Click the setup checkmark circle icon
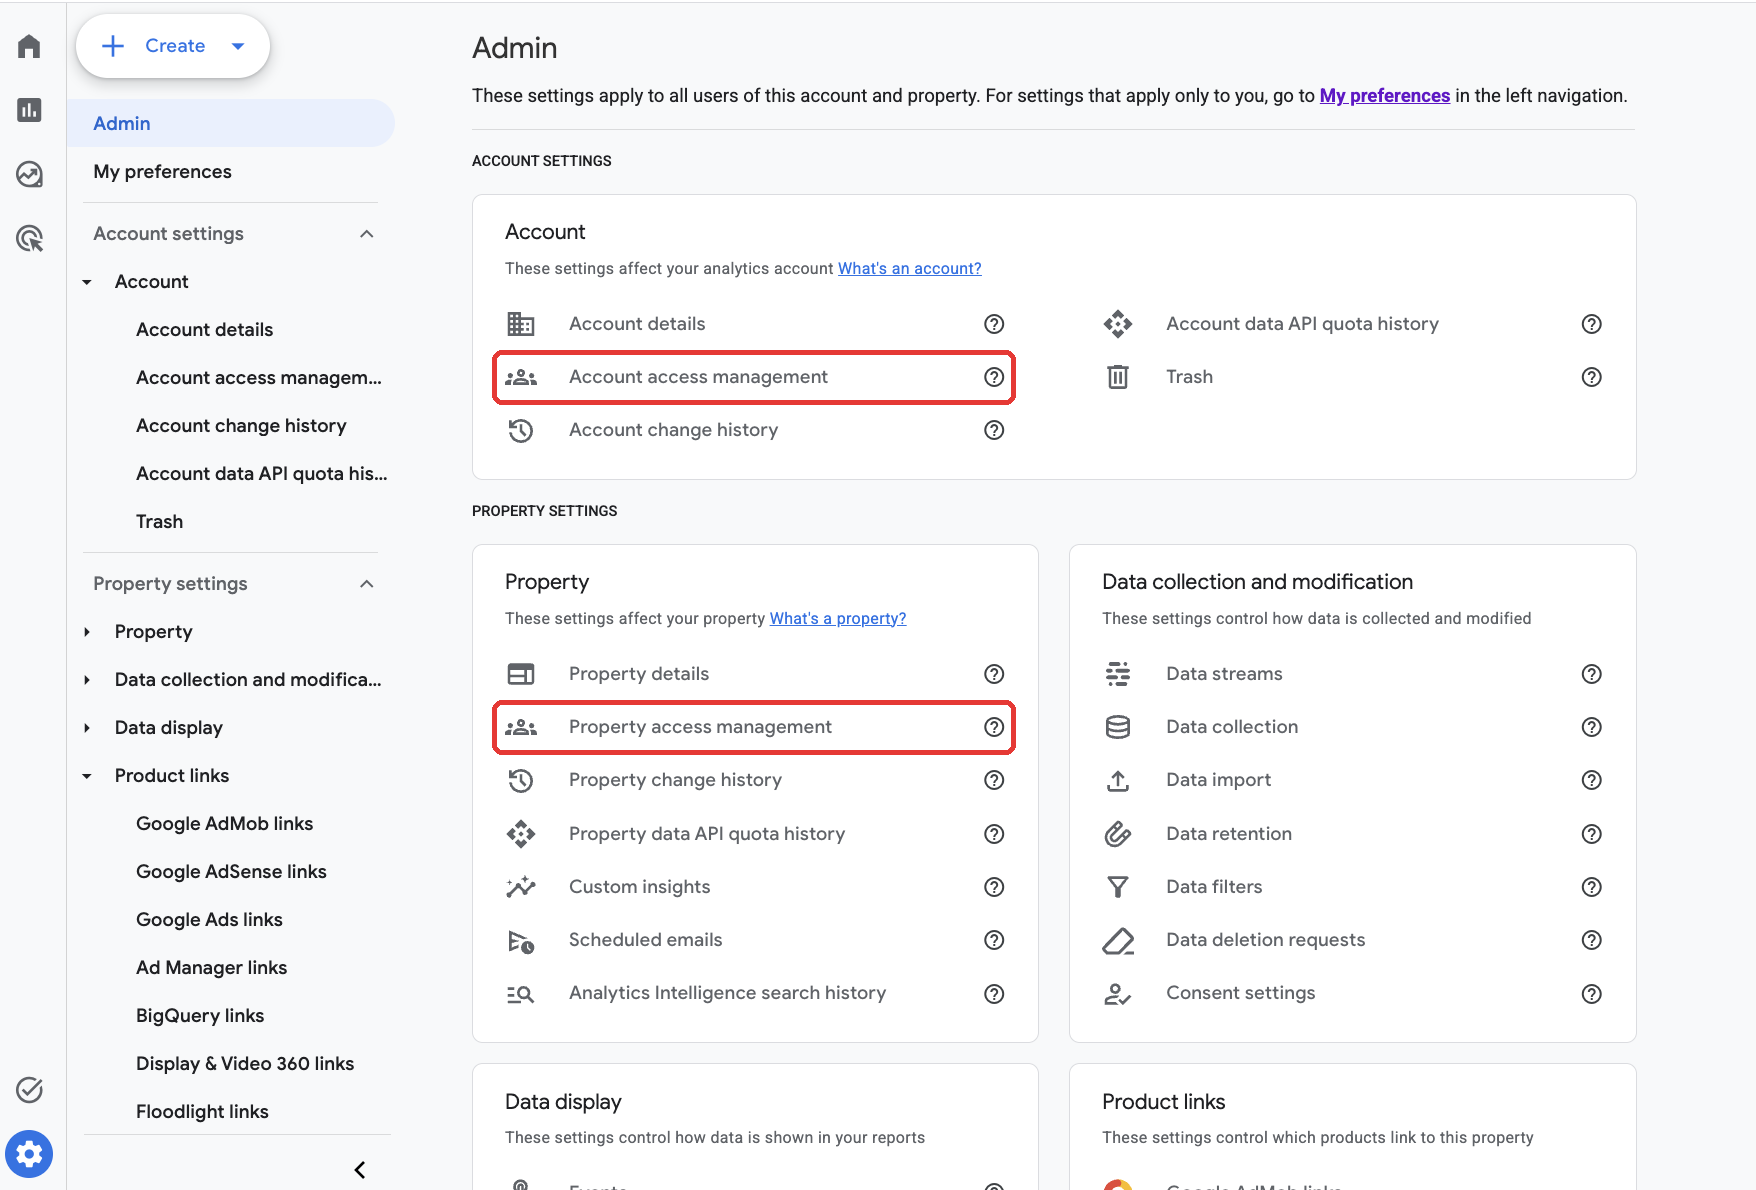The image size is (1756, 1190). pos(29,1090)
